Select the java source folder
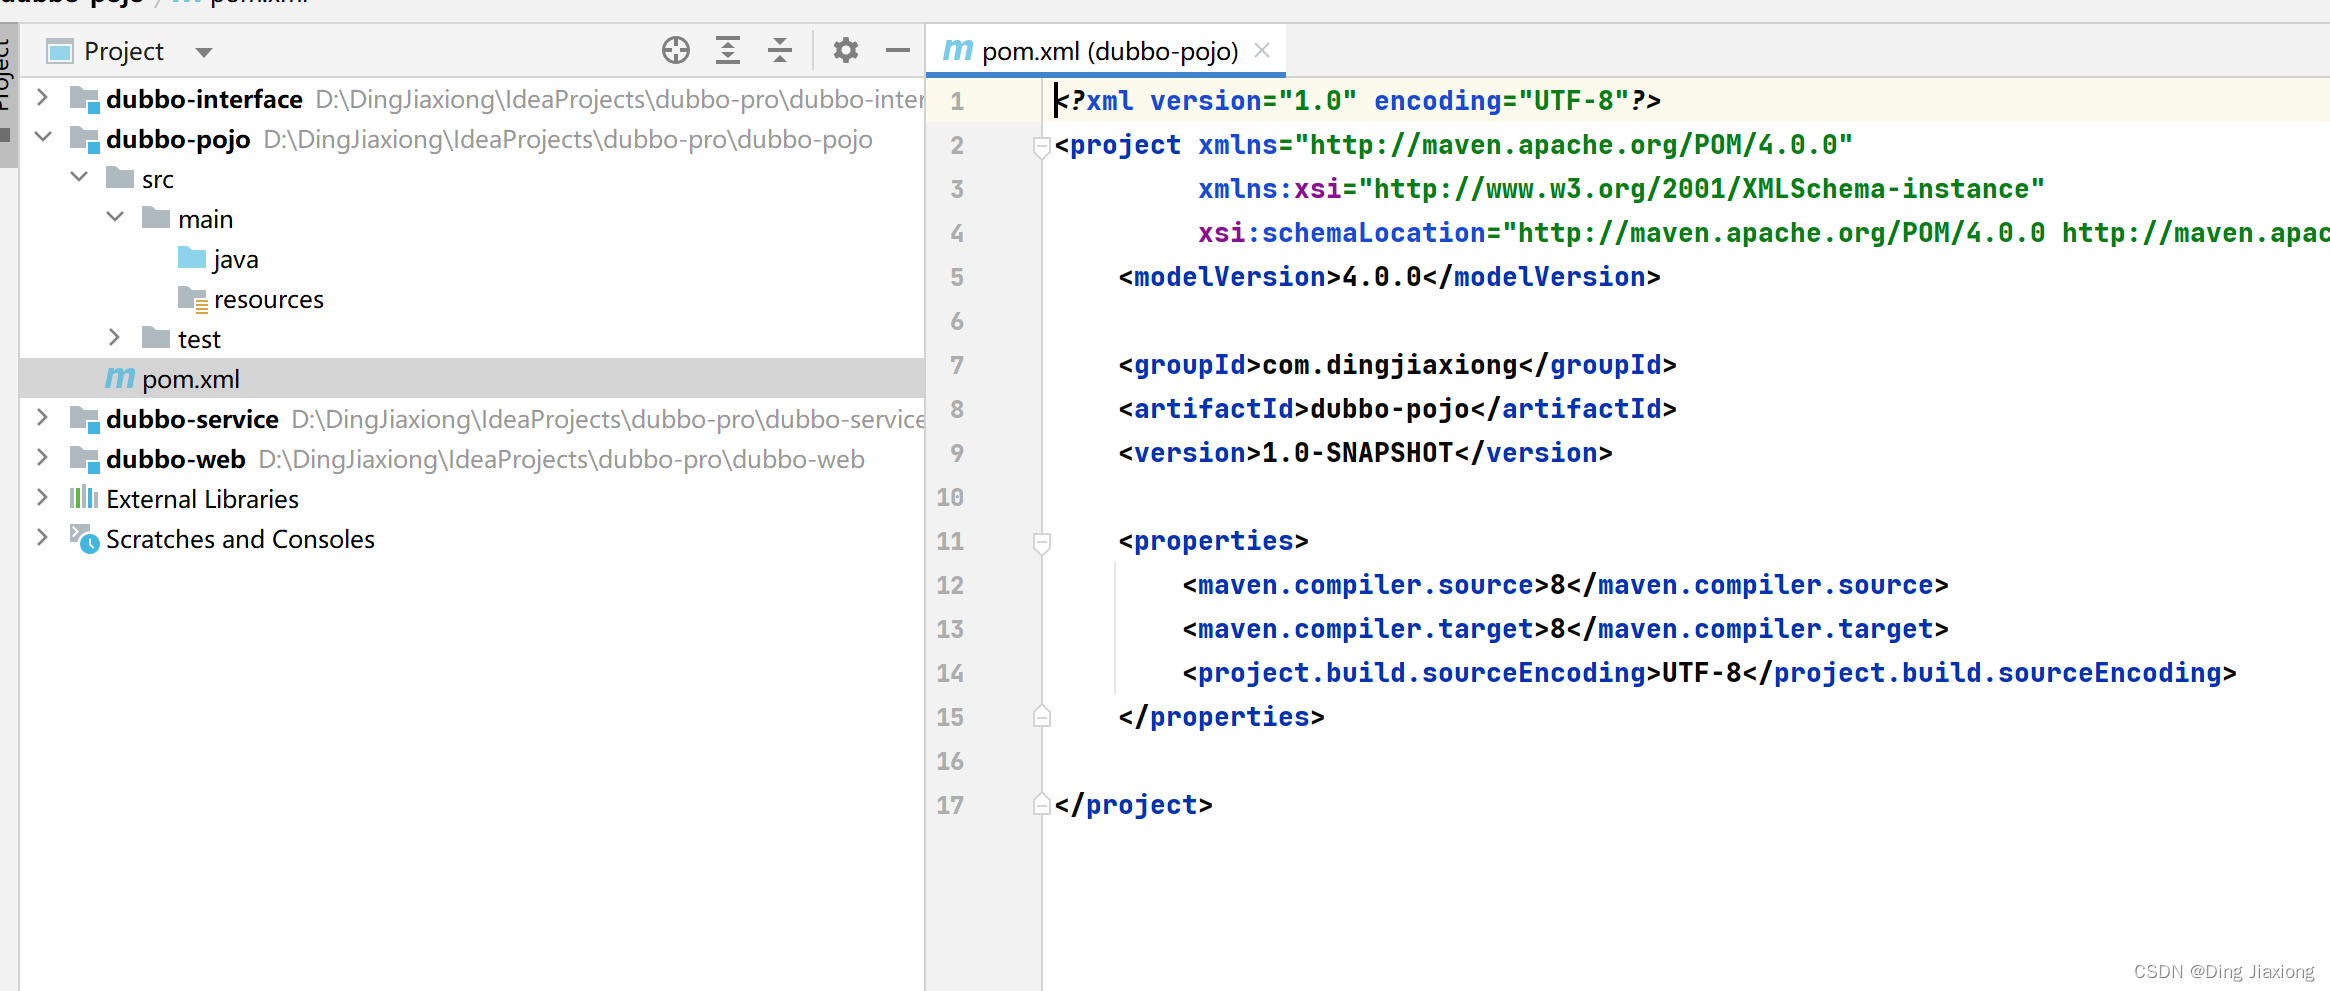Viewport: 2330px width, 991px height. tap(472, 259)
